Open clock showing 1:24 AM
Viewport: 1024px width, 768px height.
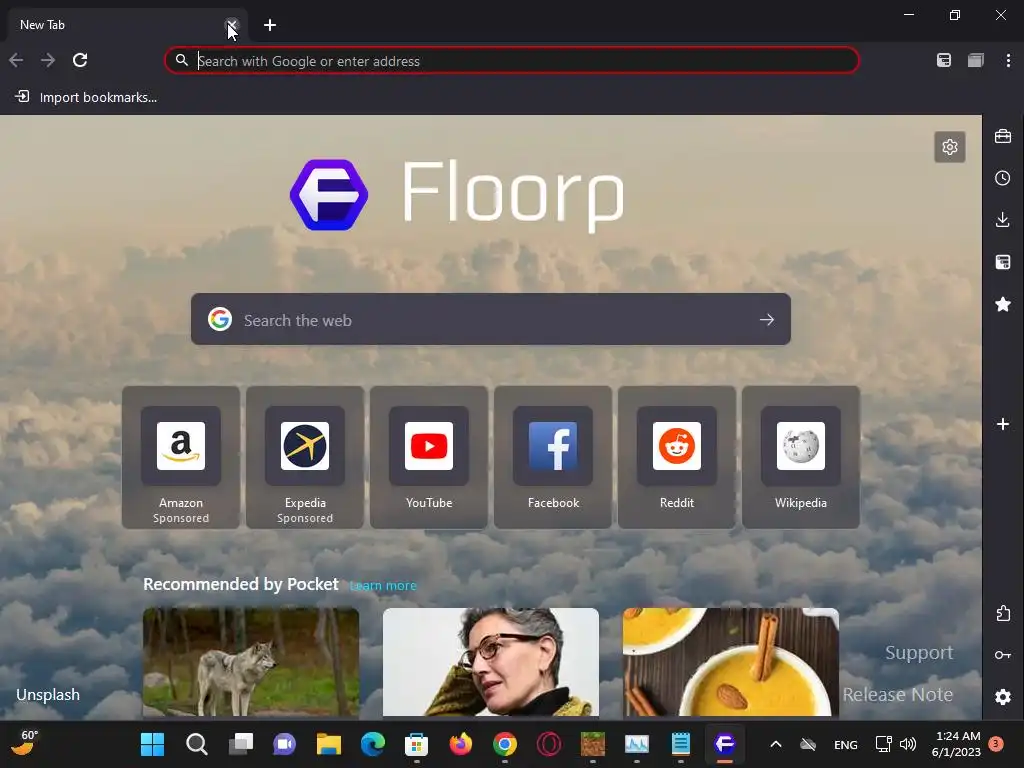click(956, 744)
